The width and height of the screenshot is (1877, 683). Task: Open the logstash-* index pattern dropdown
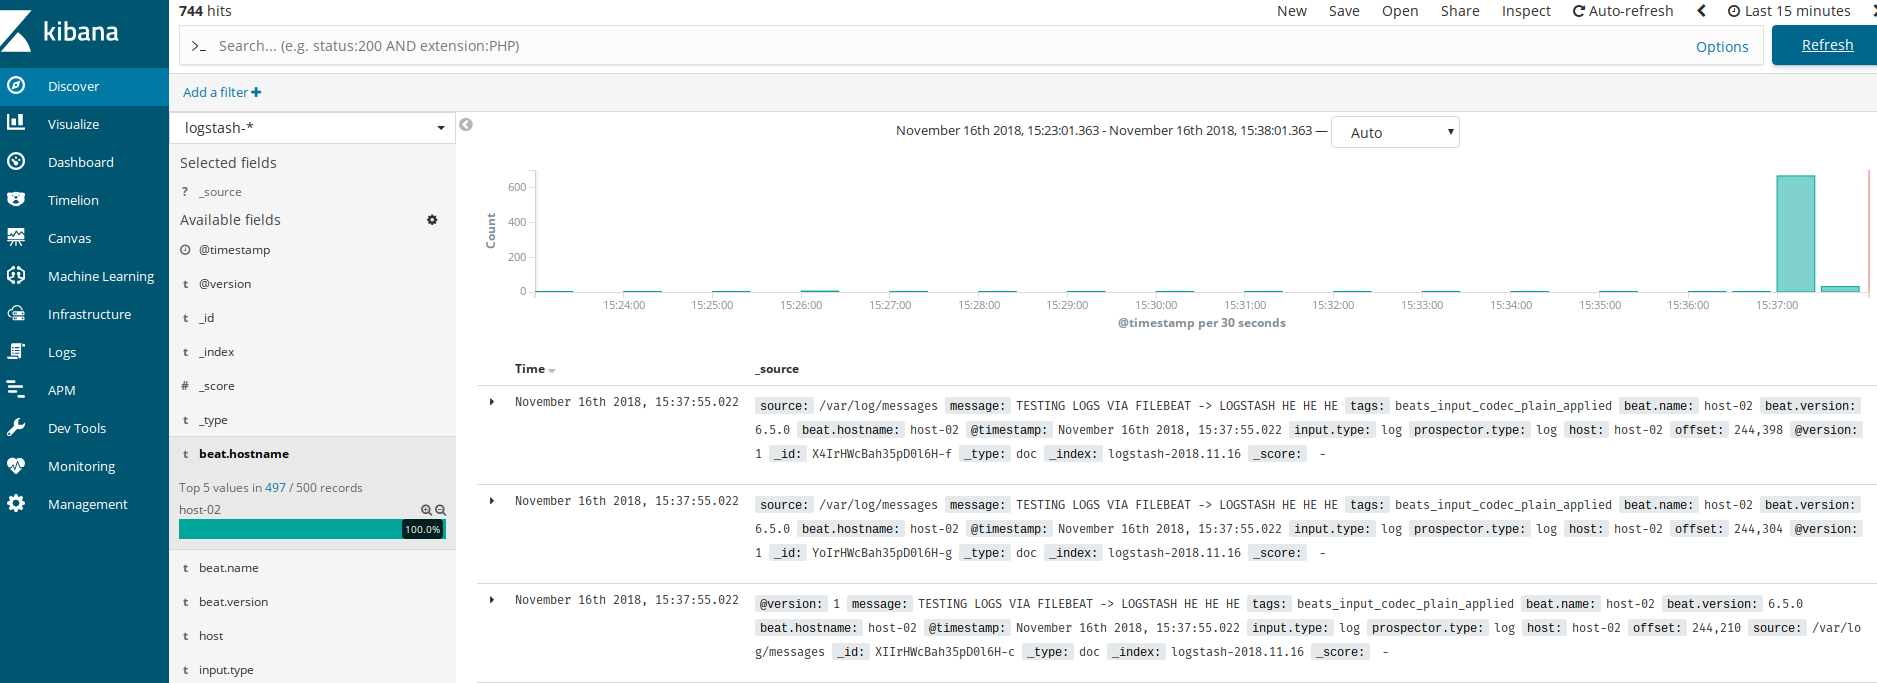313,128
